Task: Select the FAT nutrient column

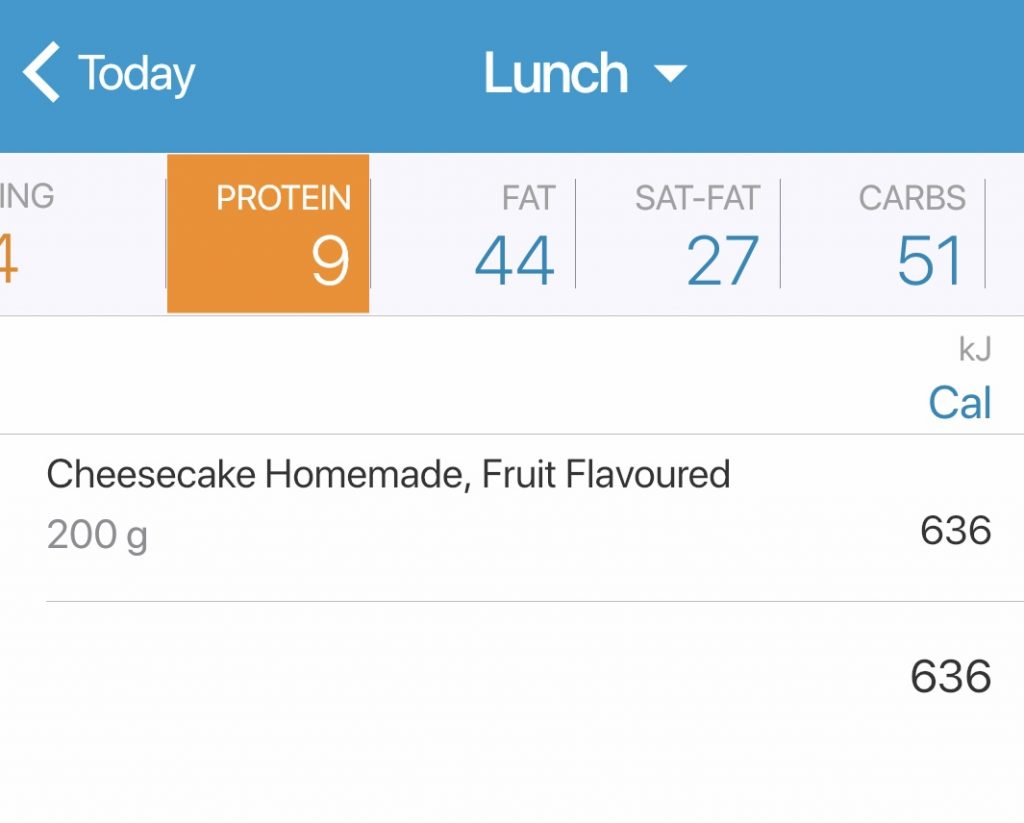Action: pyautogui.click(x=512, y=228)
